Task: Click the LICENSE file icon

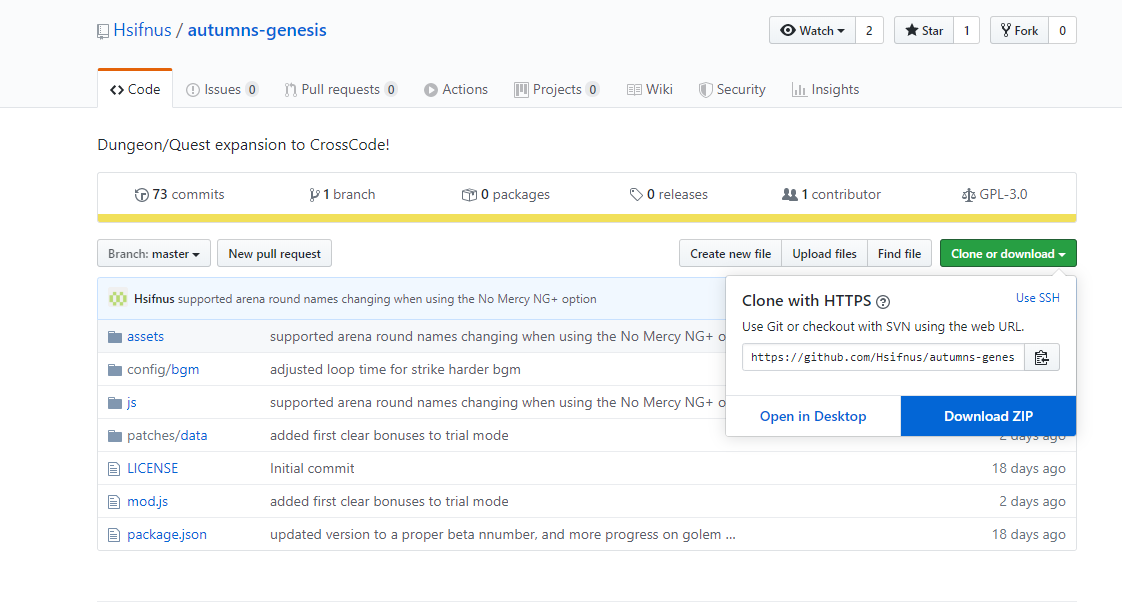Action: click(115, 469)
